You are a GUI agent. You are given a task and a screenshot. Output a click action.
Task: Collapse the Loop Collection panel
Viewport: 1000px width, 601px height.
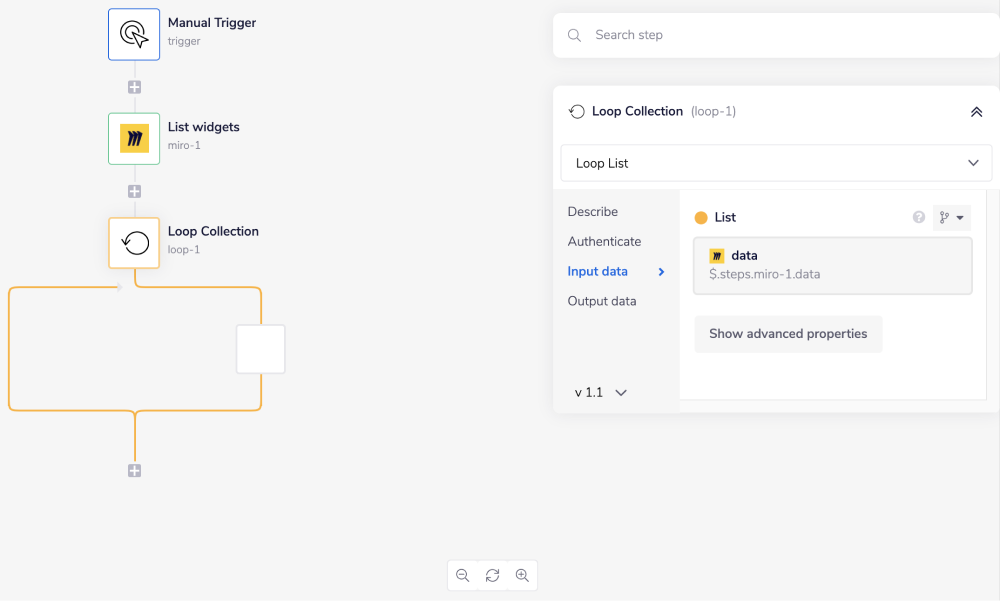click(x=976, y=112)
